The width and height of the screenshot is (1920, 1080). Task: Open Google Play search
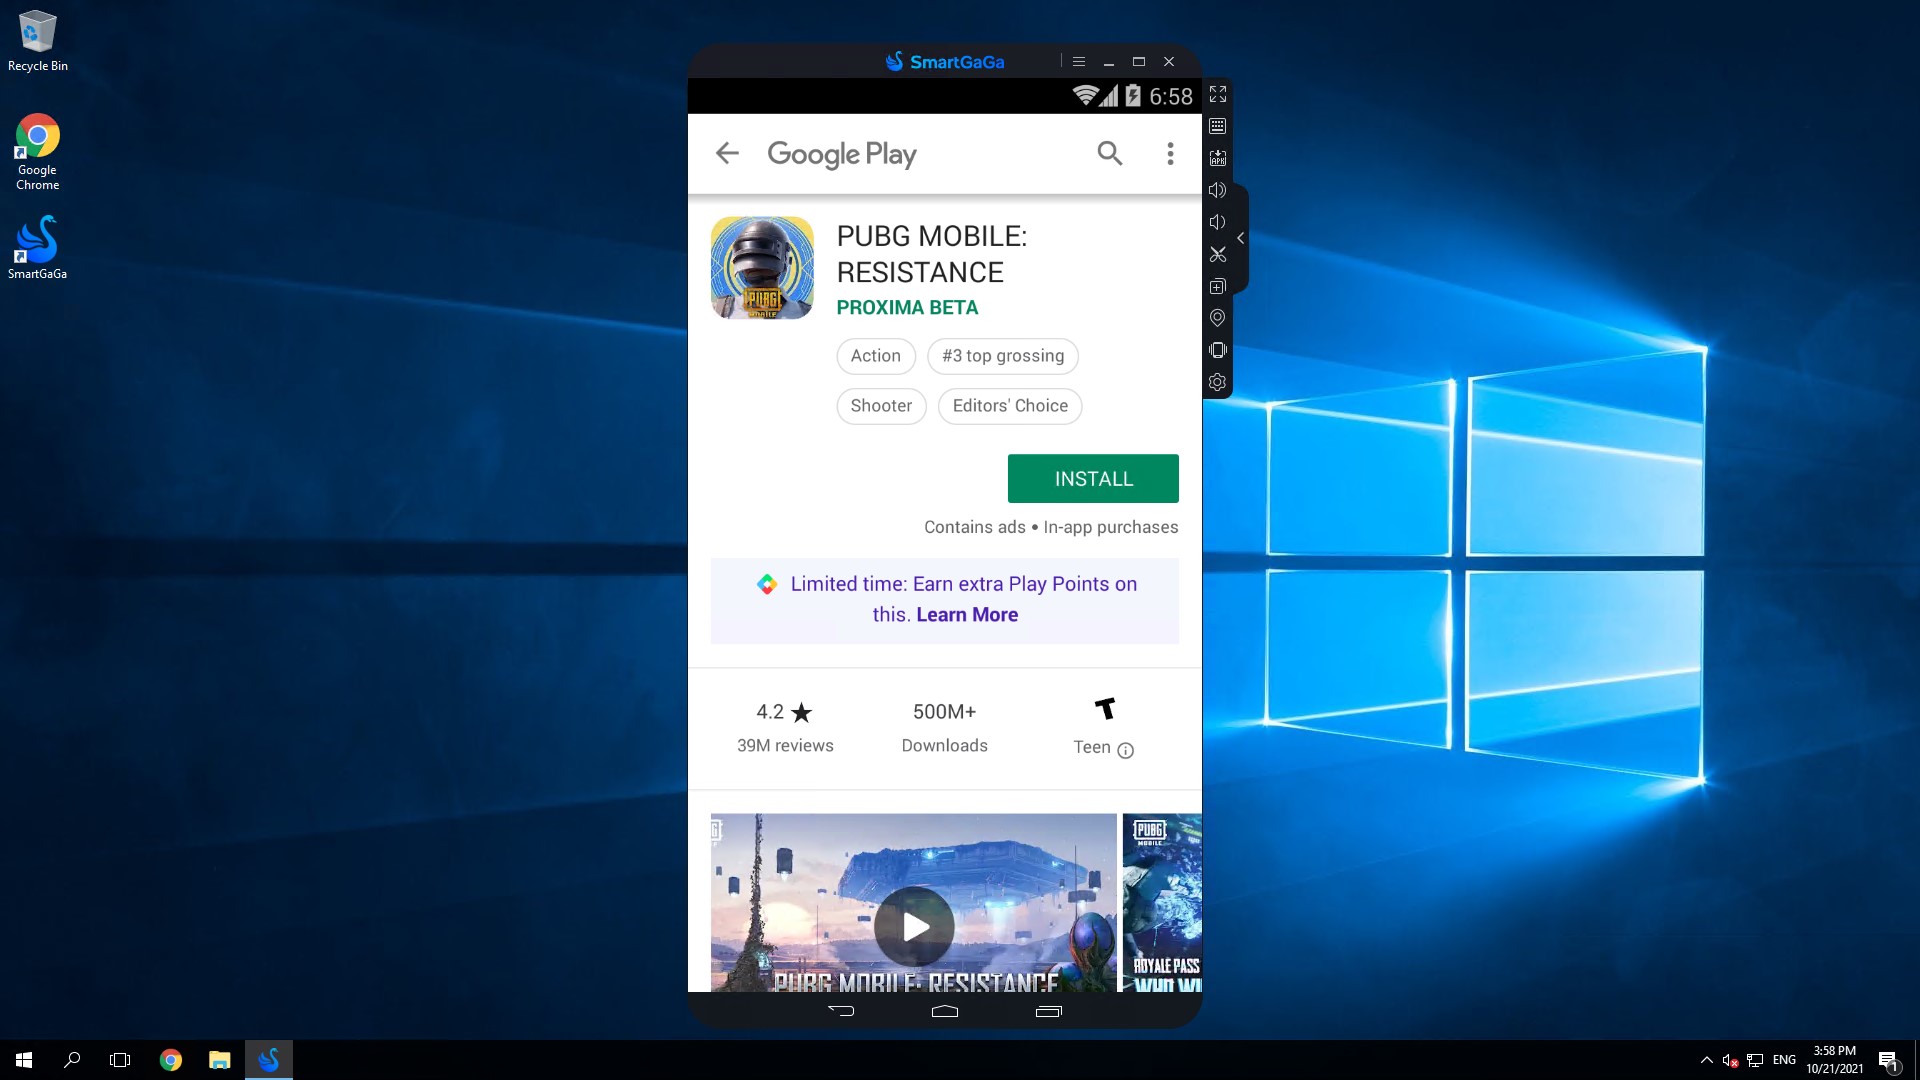[1109, 153]
